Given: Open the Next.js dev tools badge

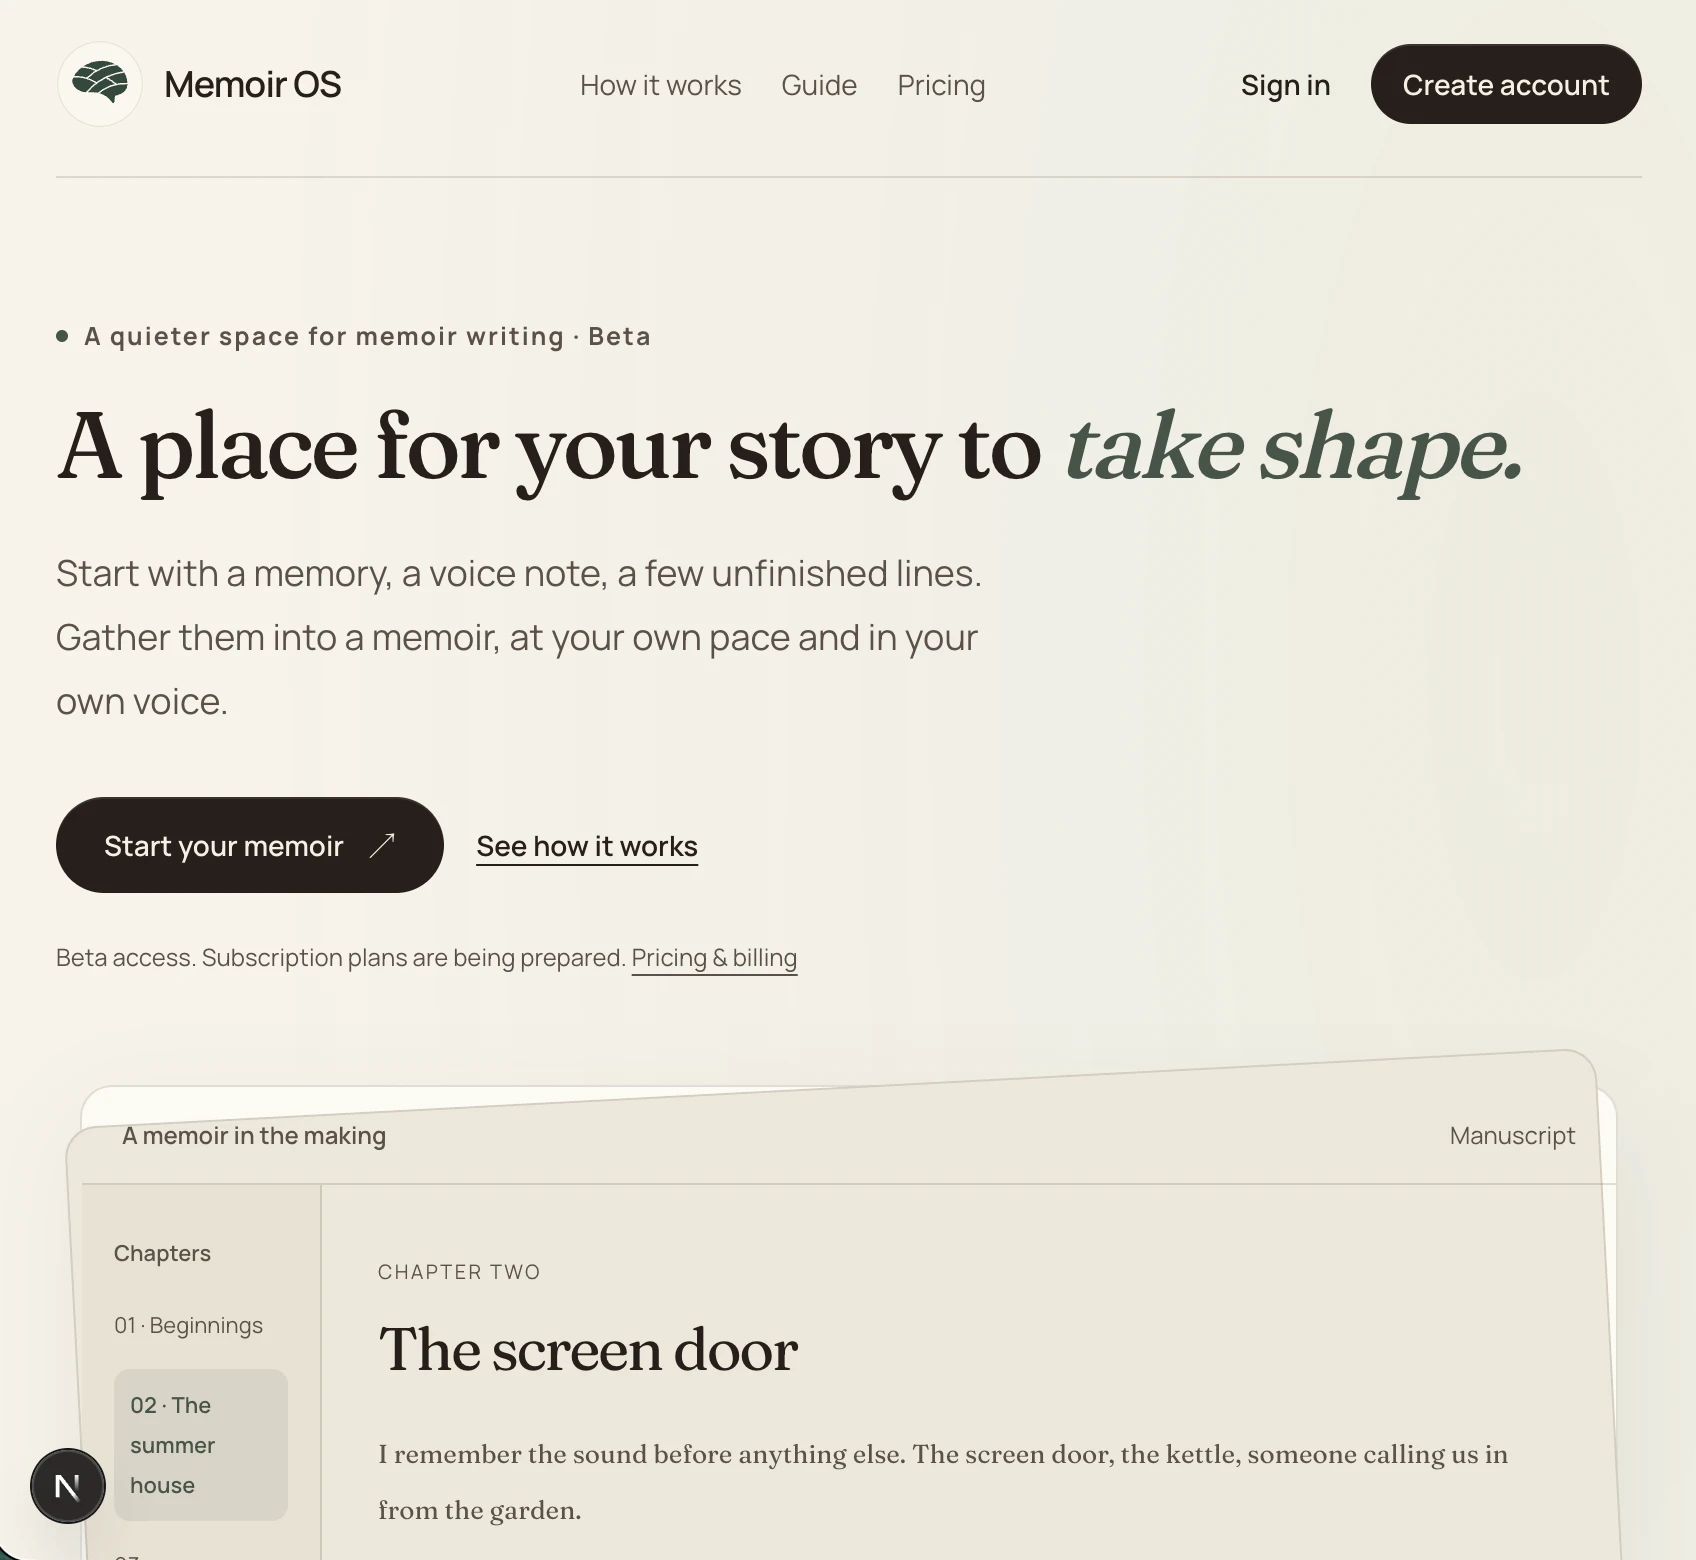Looking at the screenshot, I should pos(68,1486).
